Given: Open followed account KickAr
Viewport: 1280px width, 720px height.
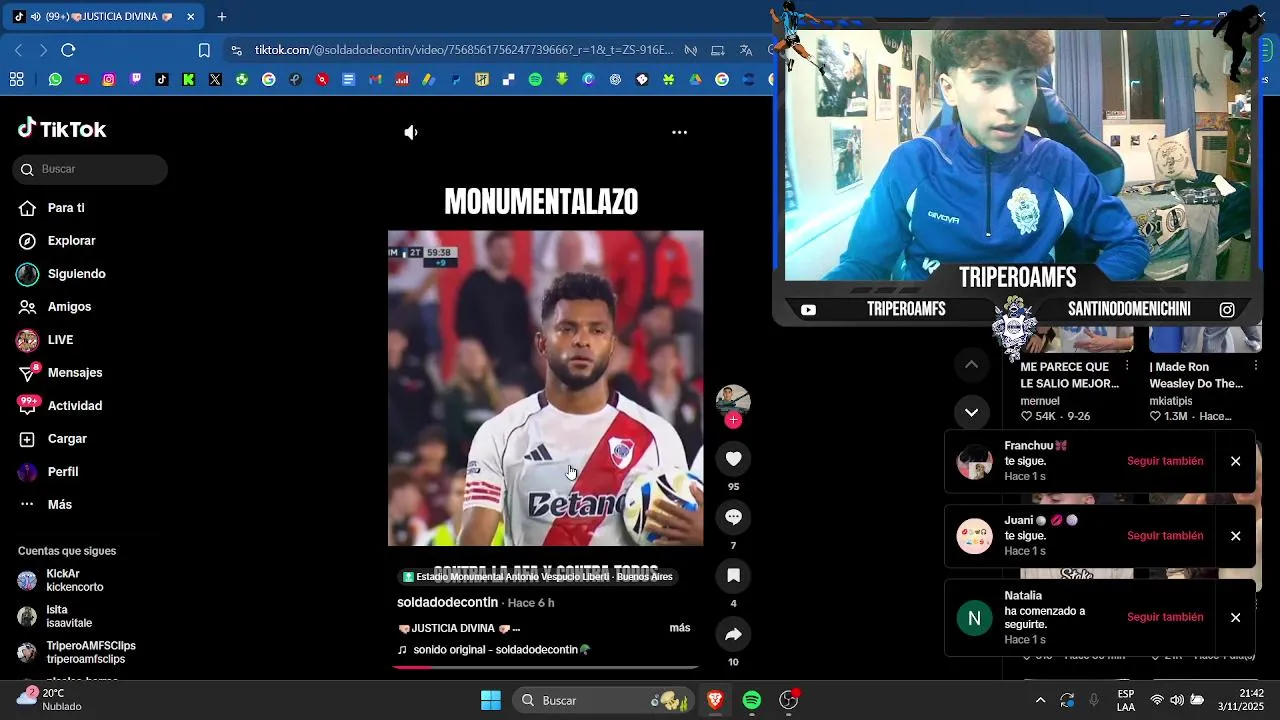Looking at the screenshot, I should [75, 581].
